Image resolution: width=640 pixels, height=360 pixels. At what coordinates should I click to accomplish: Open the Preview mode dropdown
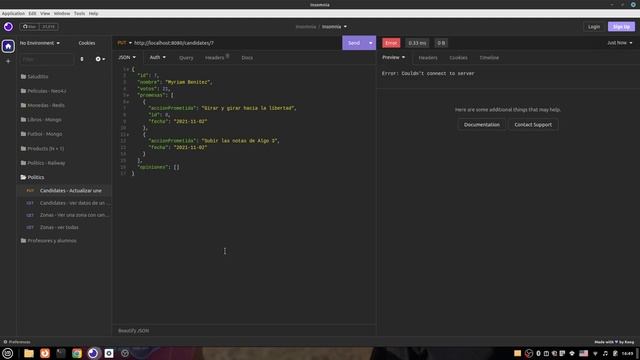(393, 58)
